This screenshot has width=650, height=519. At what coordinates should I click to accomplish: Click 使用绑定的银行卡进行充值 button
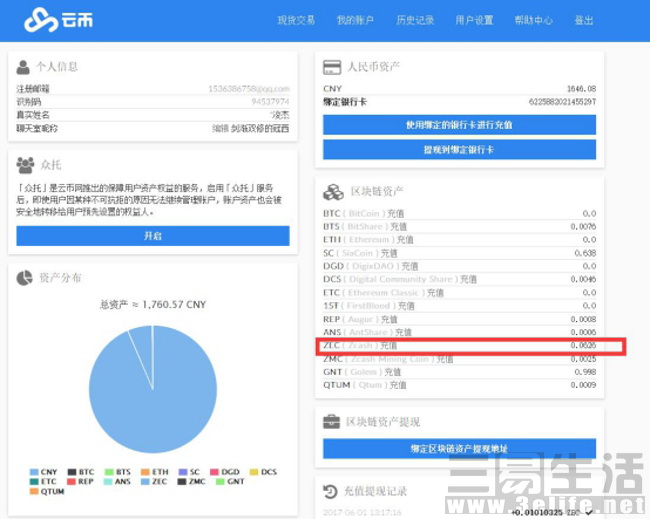[x=459, y=125]
